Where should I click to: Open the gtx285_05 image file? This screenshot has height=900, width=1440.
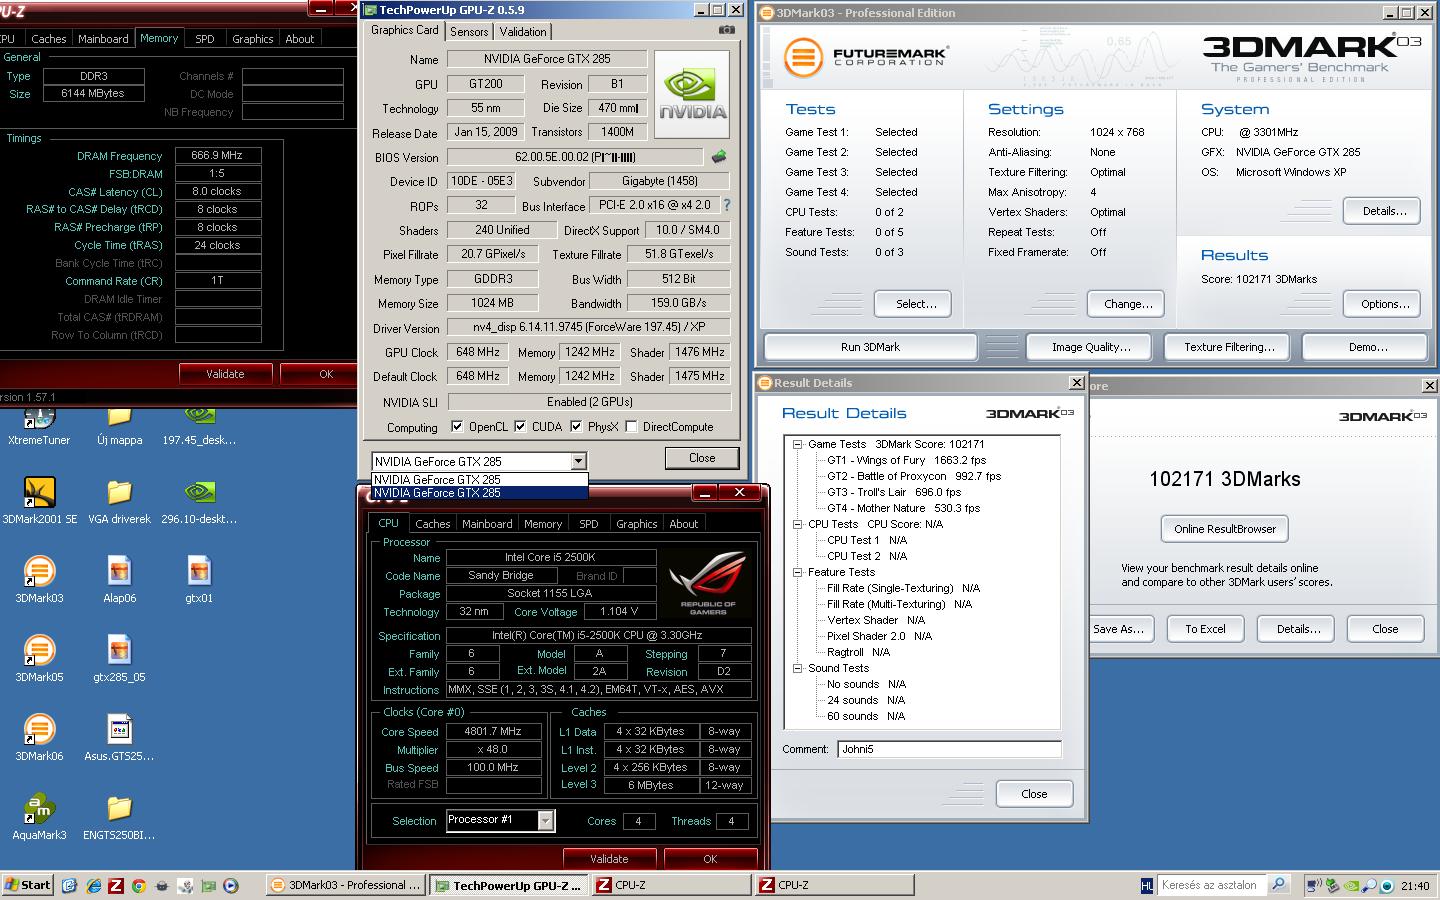(x=119, y=658)
